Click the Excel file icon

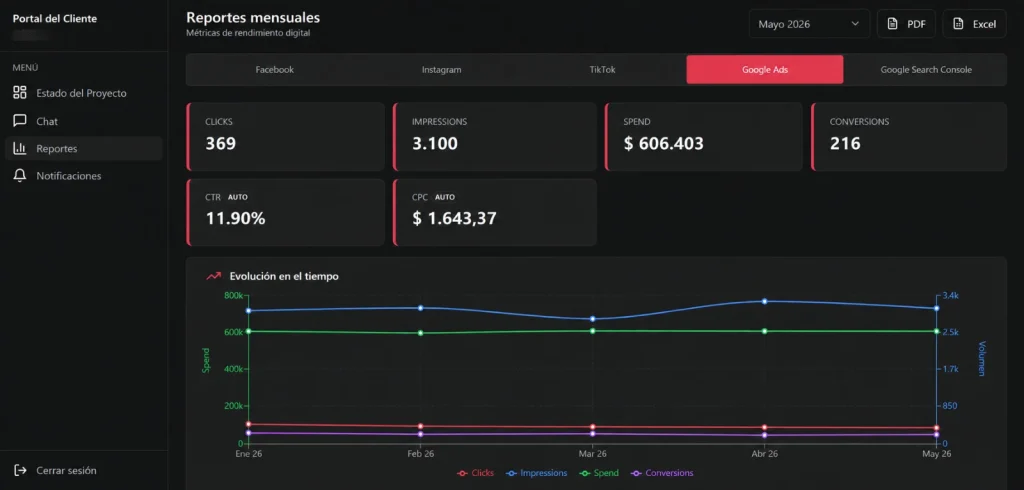click(x=958, y=24)
